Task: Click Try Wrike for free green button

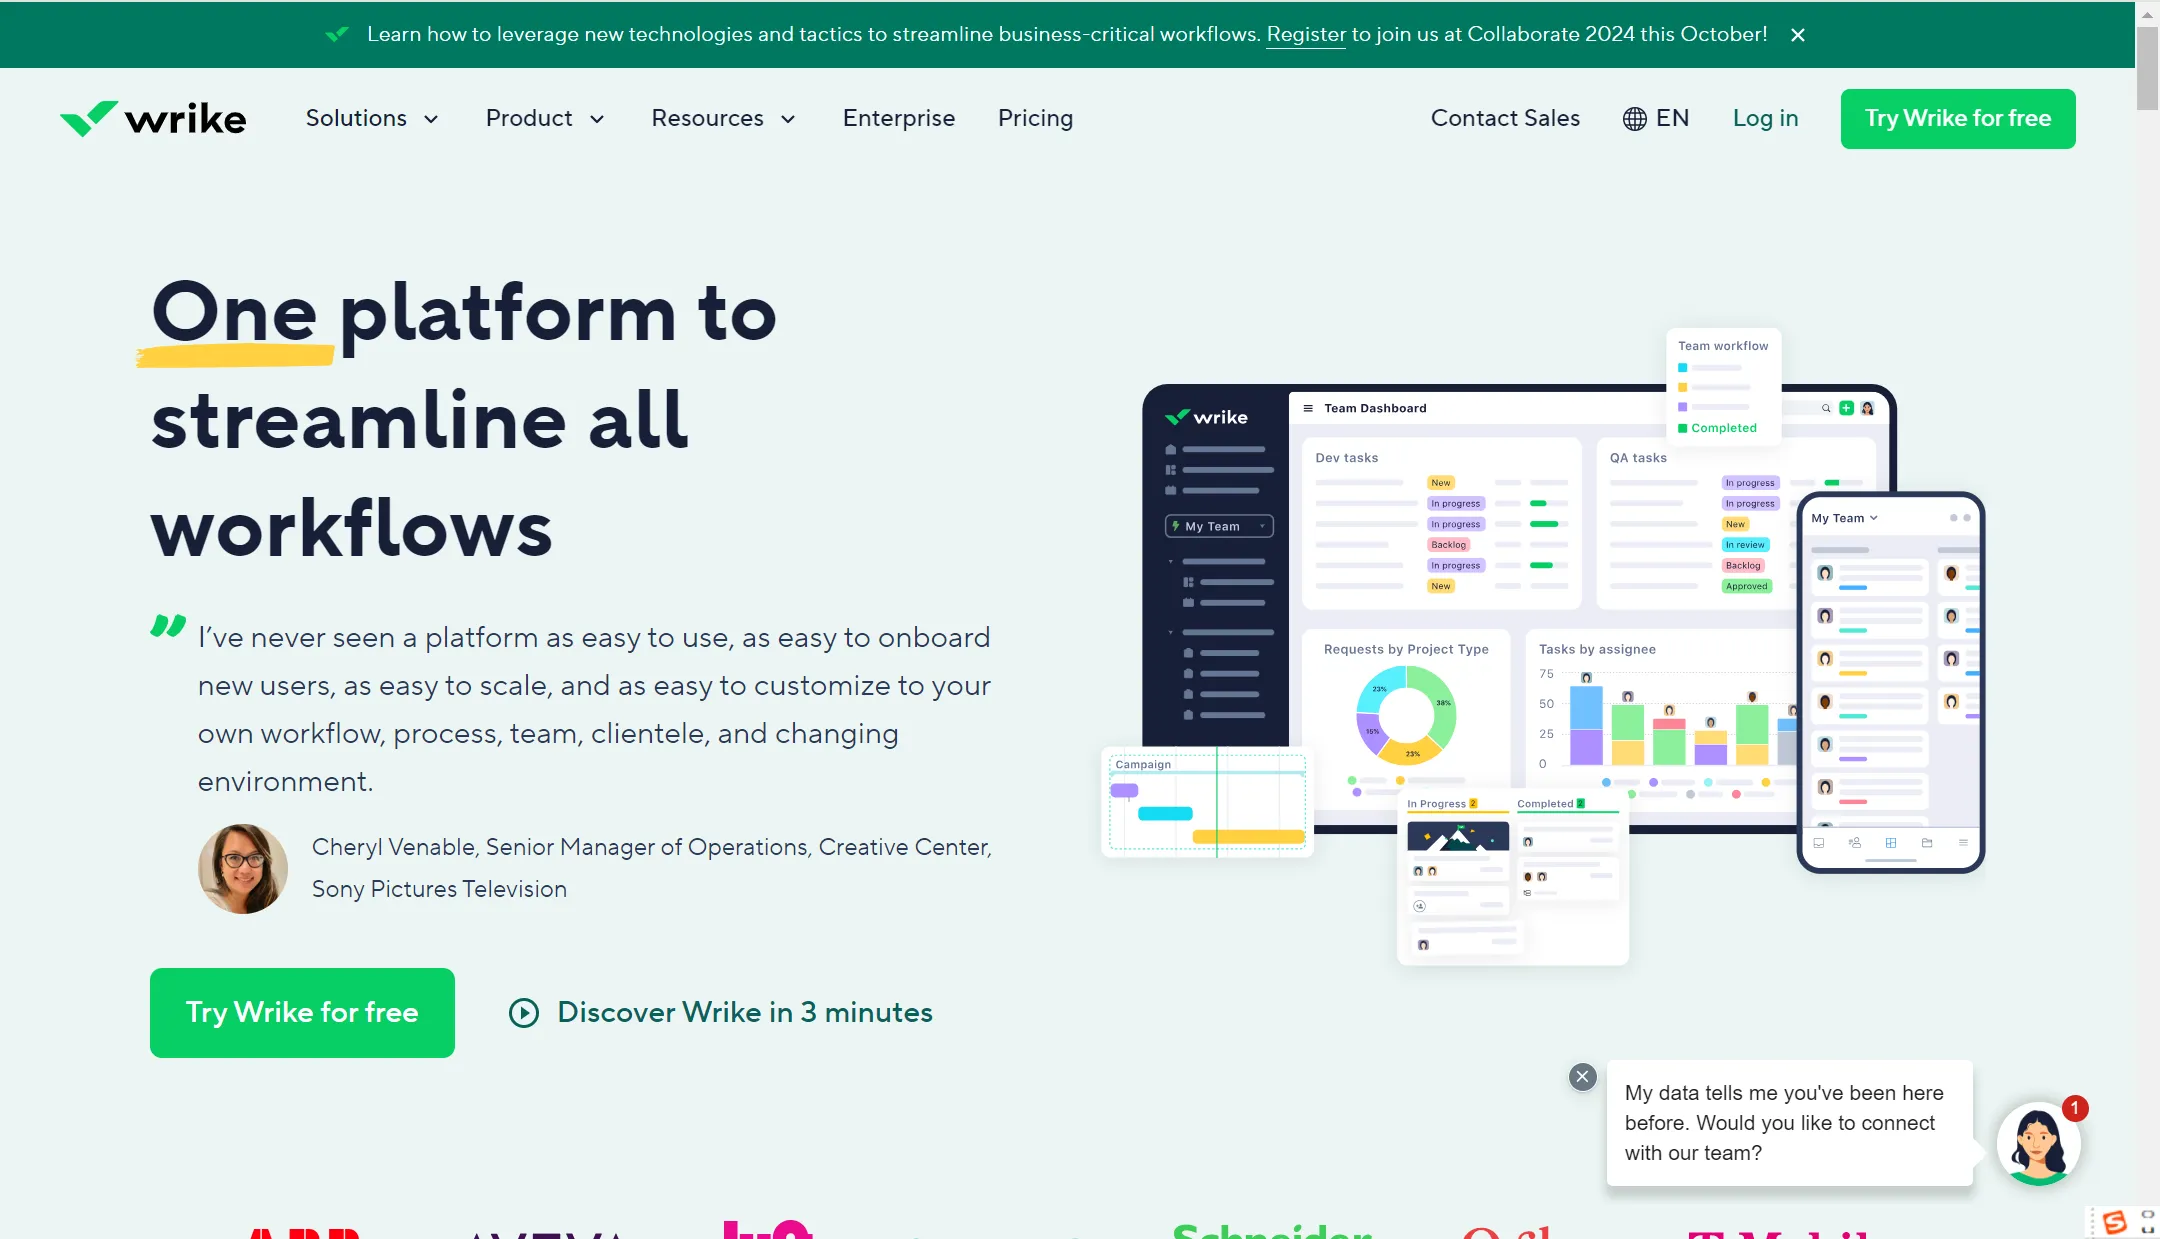Action: [1957, 119]
